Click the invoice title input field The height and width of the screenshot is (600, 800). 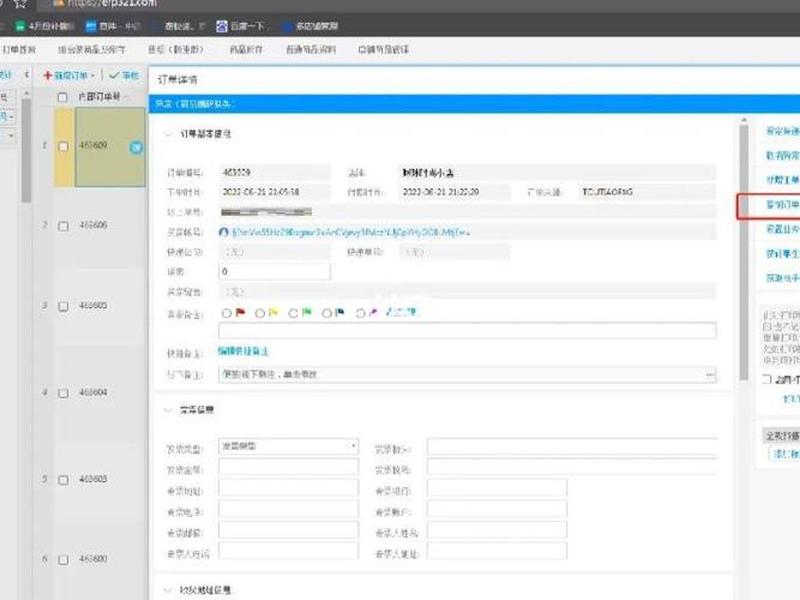point(572,446)
